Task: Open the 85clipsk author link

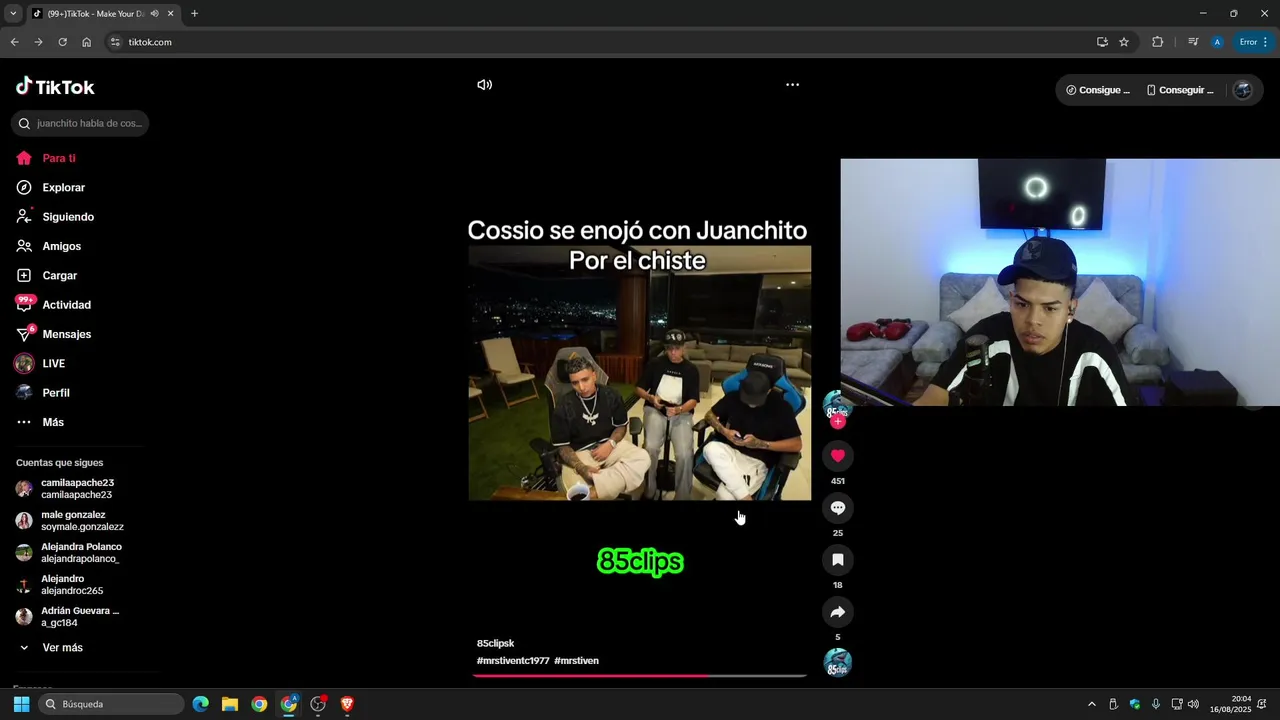Action: point(495,643)
